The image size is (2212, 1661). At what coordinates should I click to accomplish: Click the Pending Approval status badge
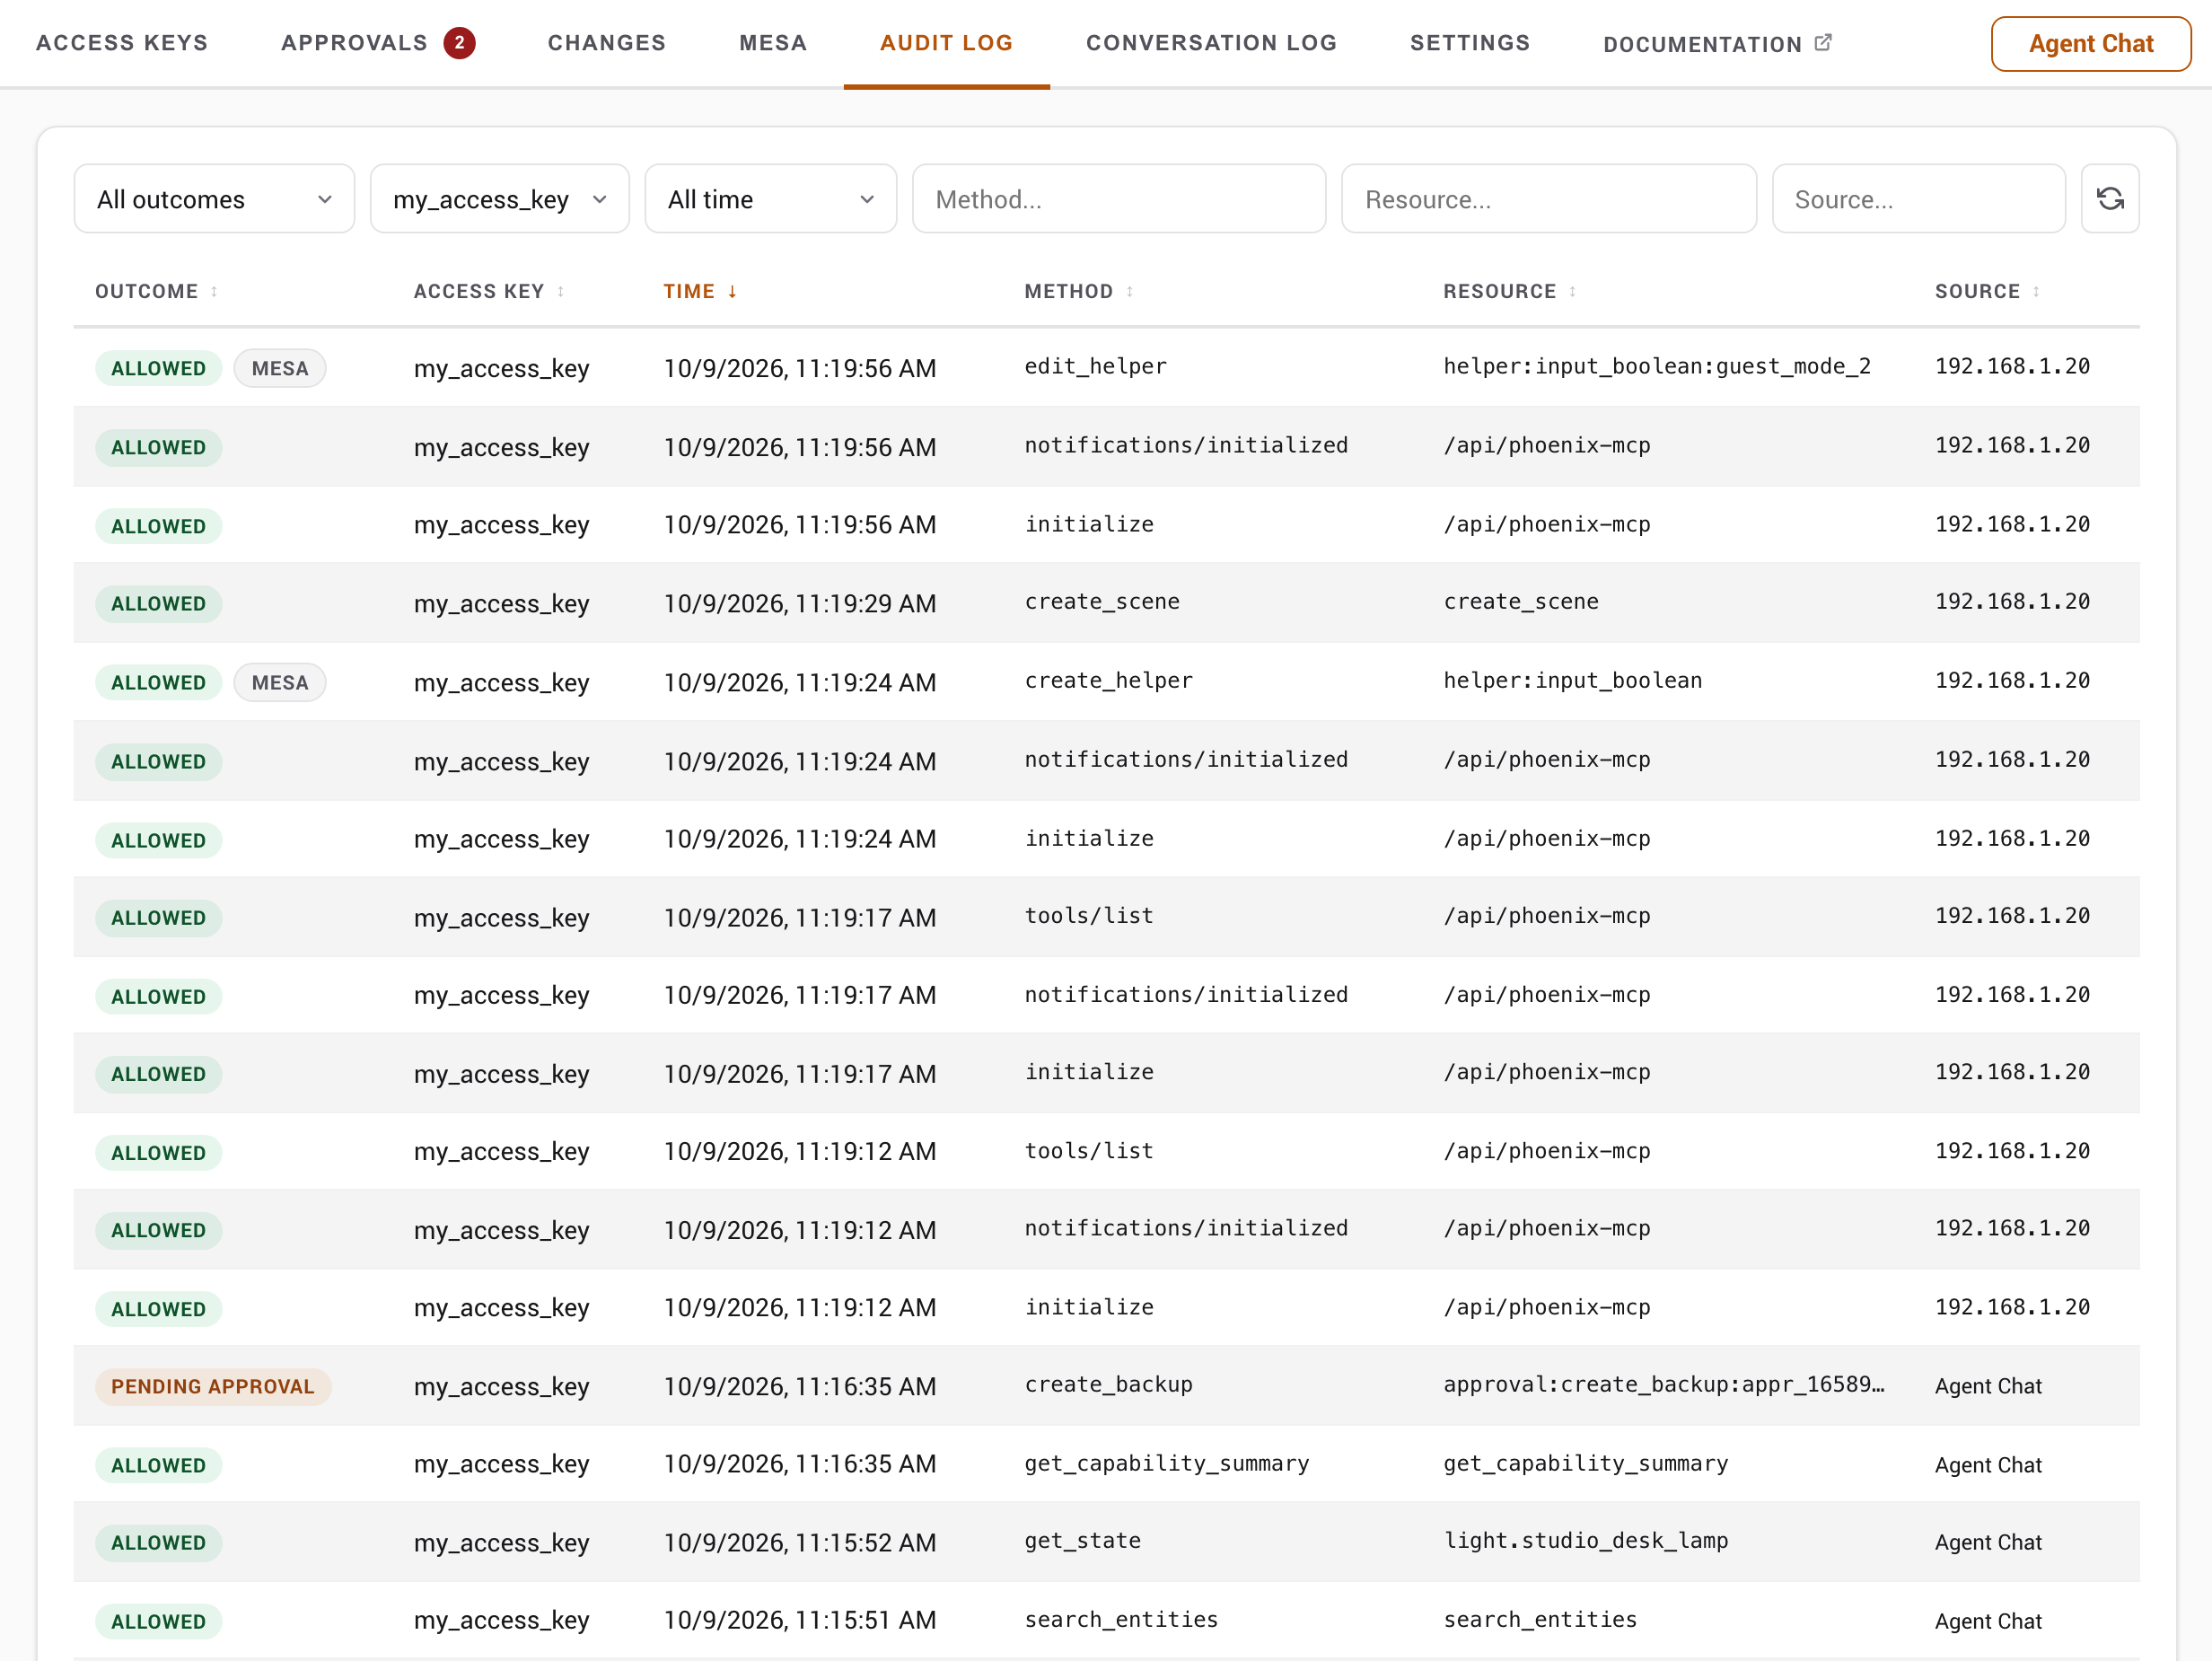(213, 1386)
